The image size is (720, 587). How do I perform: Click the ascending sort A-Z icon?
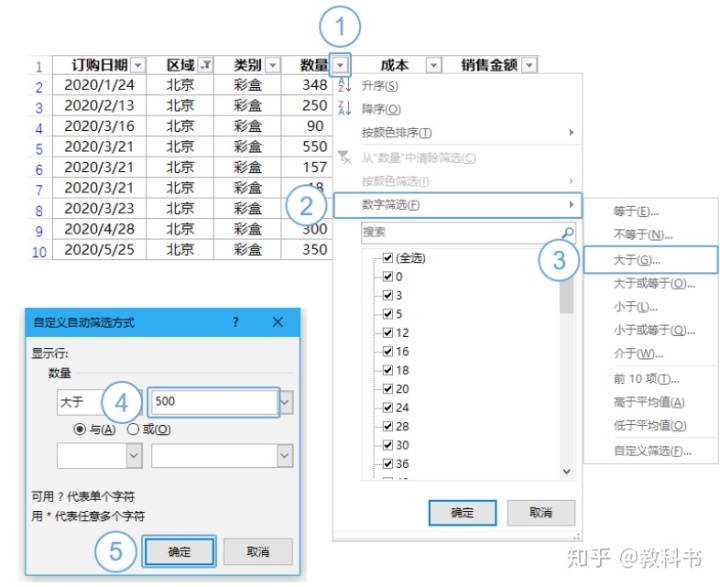point(345,85)
